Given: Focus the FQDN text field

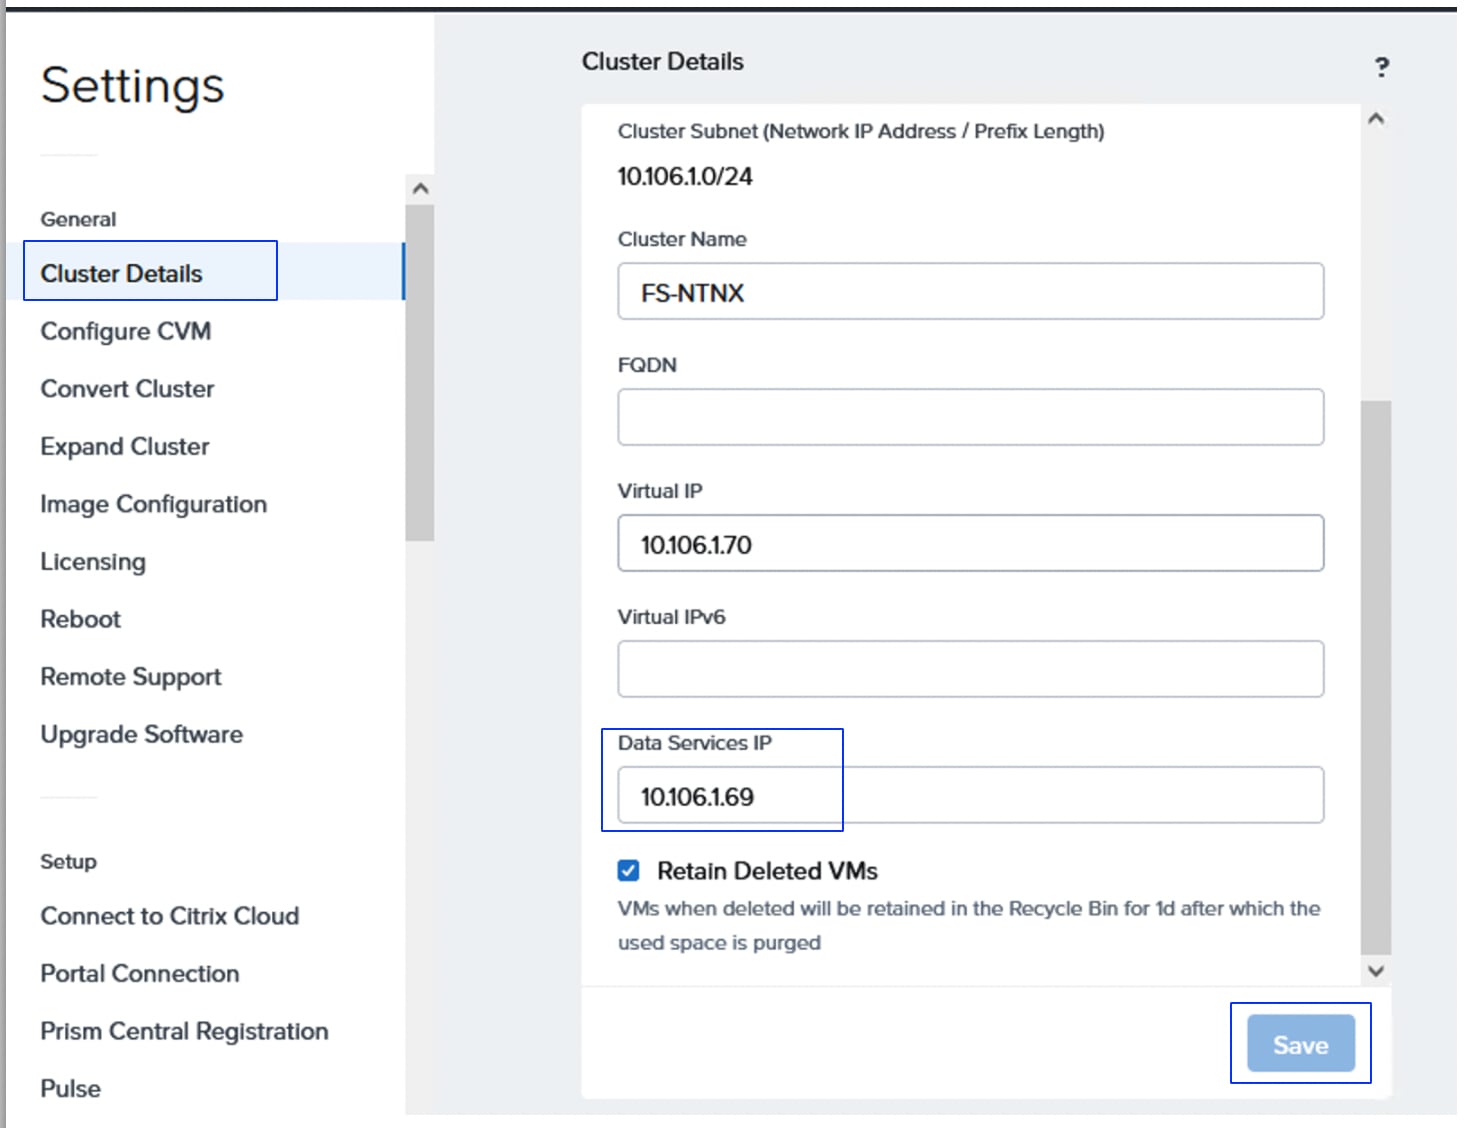Looking at the screenshot, I should 970,417.
